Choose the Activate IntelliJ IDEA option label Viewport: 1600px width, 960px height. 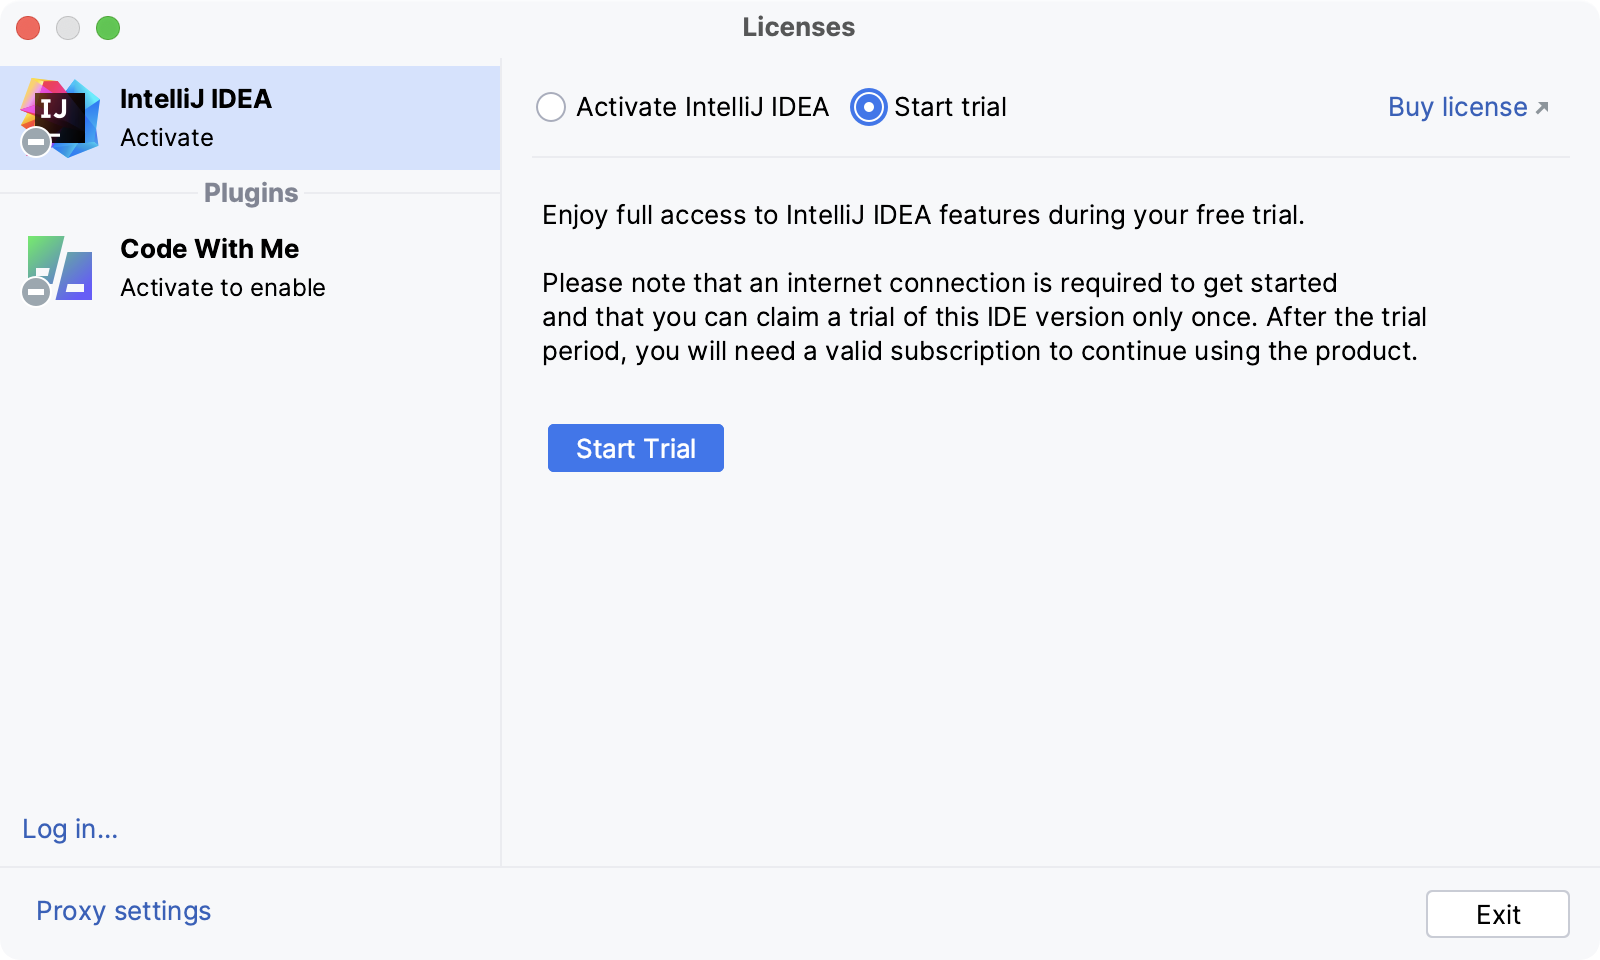pos(702,107)
